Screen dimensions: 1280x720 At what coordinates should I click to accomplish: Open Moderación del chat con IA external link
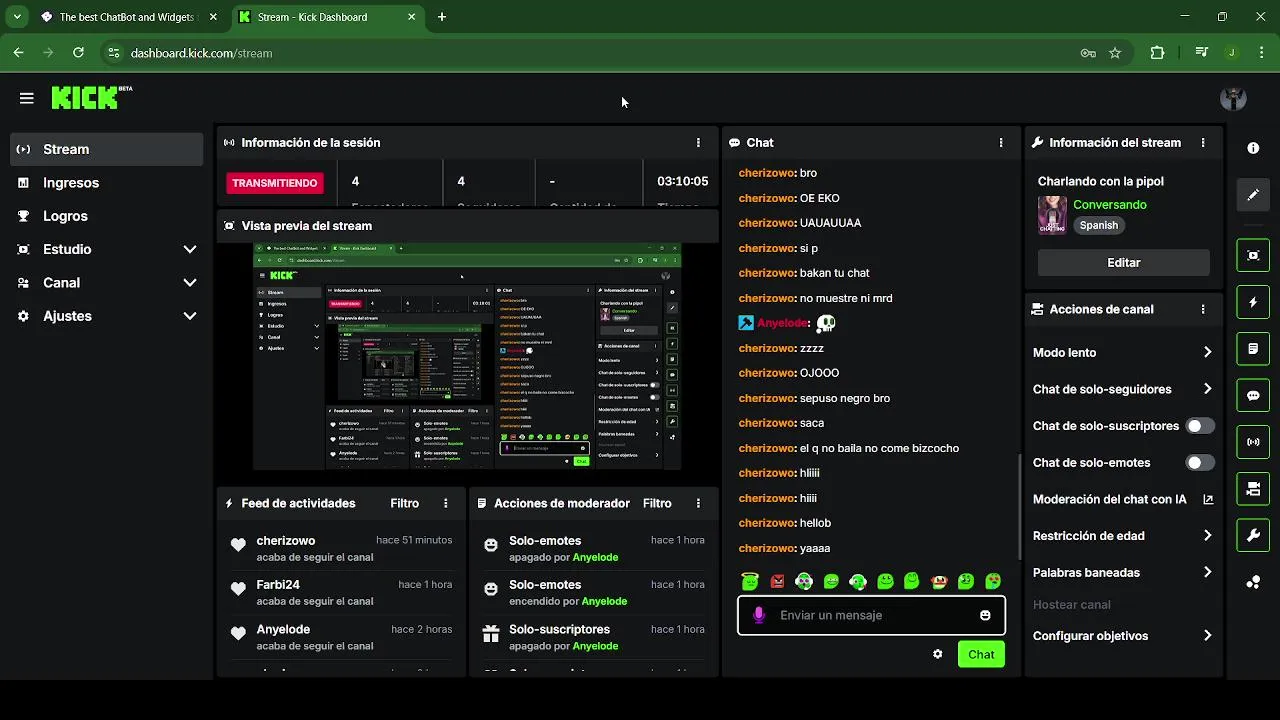point(1208,499)
